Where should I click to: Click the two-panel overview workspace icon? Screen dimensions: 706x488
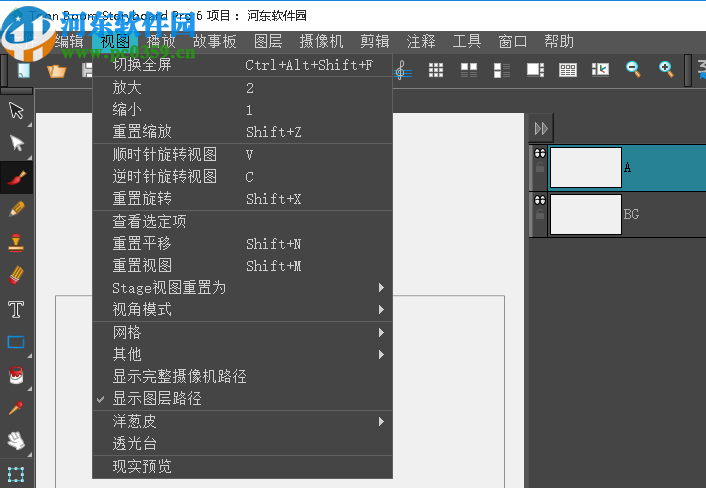tap(469, 70)
